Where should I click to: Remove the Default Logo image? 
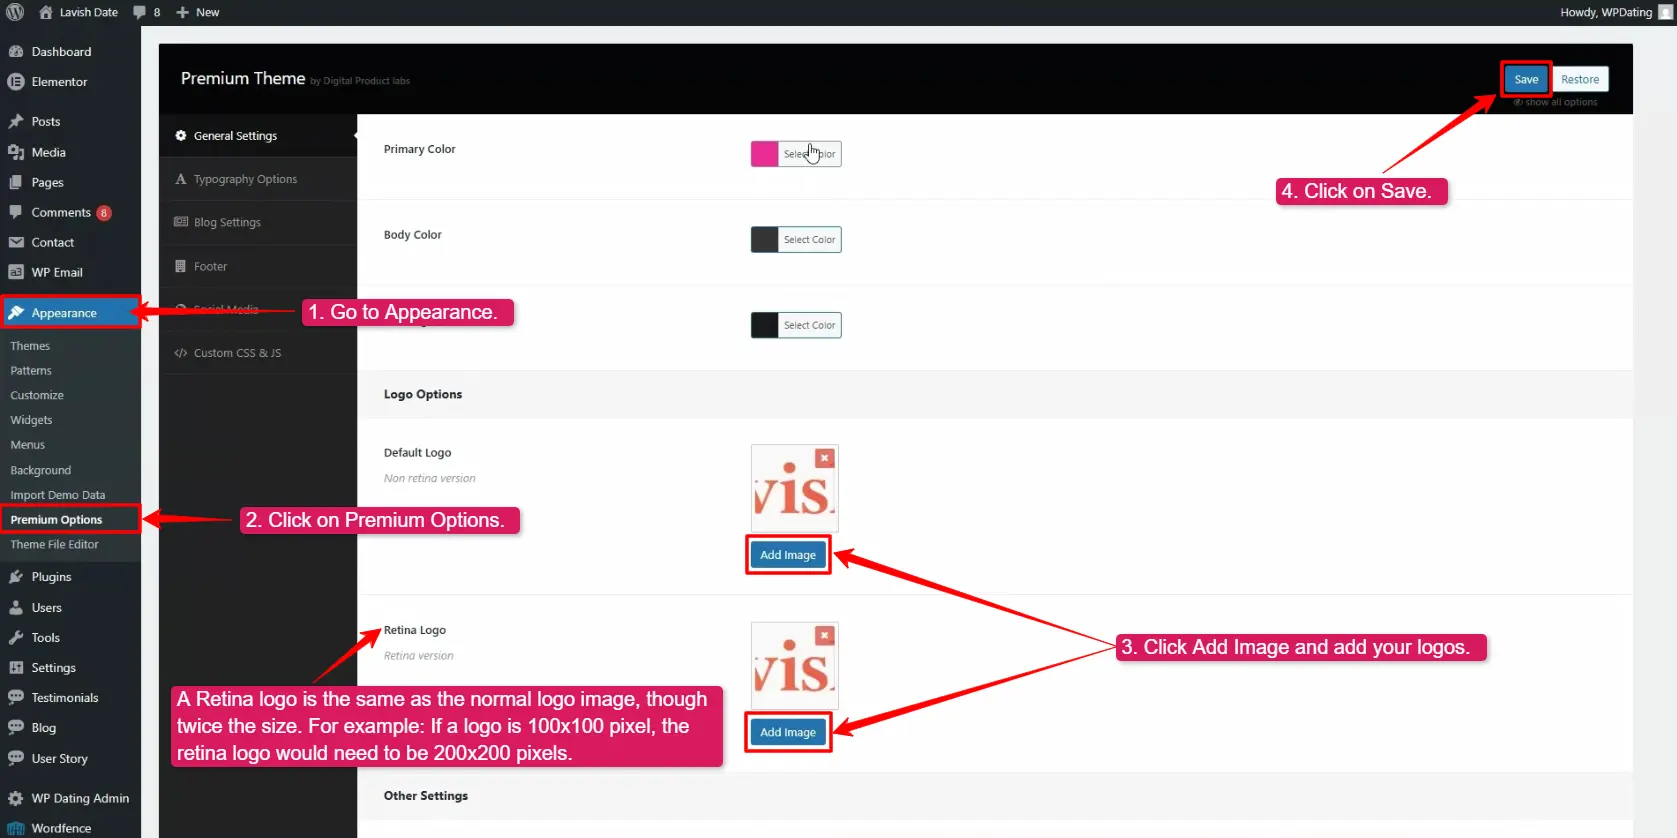click(824, 458)
